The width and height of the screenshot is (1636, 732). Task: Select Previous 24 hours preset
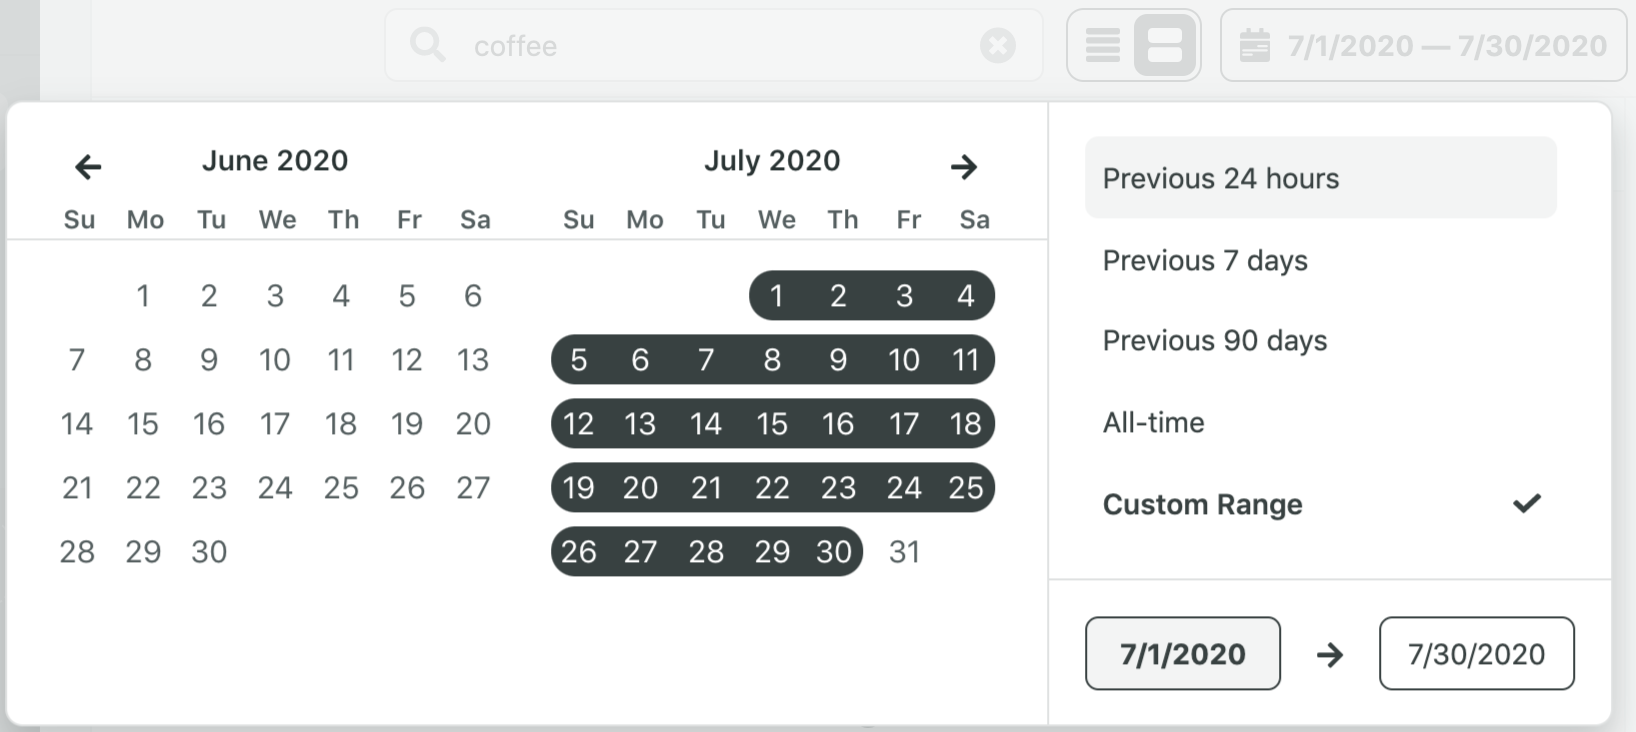point(1320,178)
